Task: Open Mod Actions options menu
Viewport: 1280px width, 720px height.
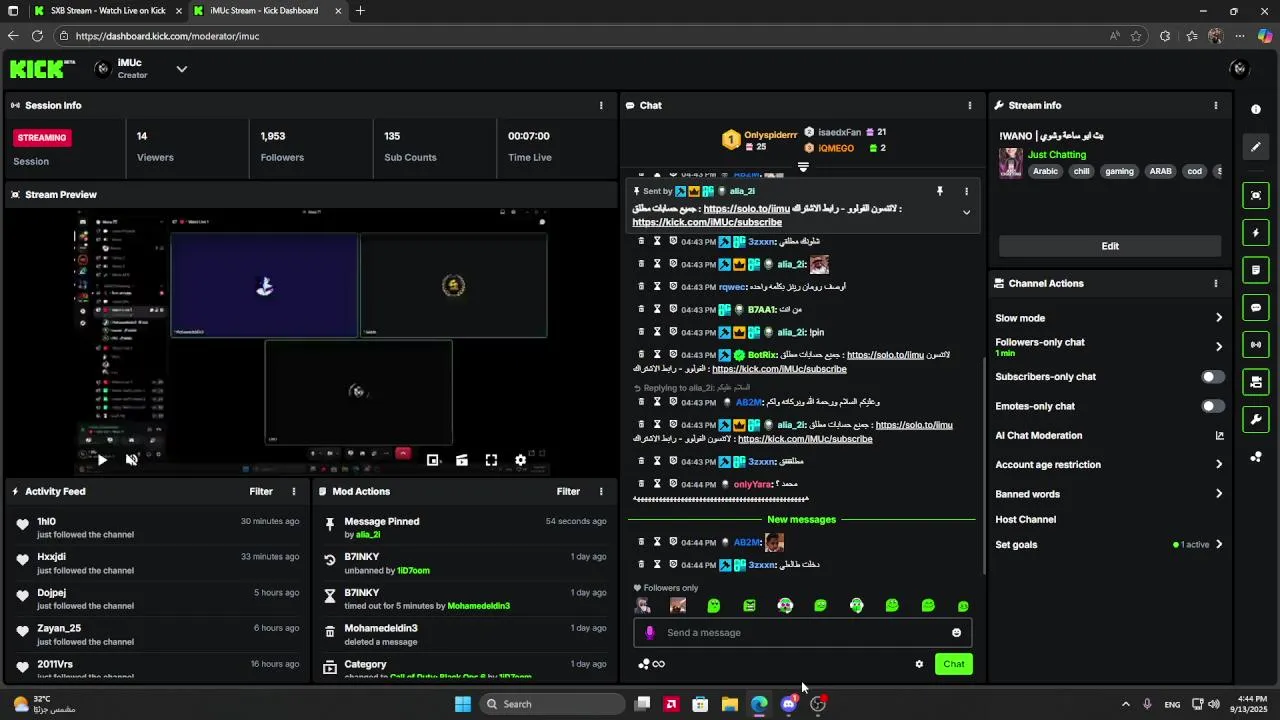Action: click(601, 491)
